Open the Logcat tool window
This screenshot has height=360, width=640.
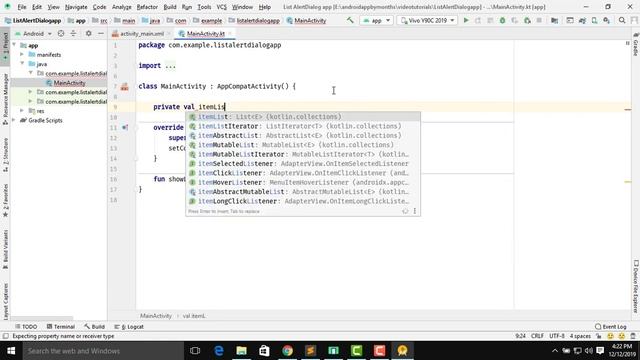click(x=129, y=327)
